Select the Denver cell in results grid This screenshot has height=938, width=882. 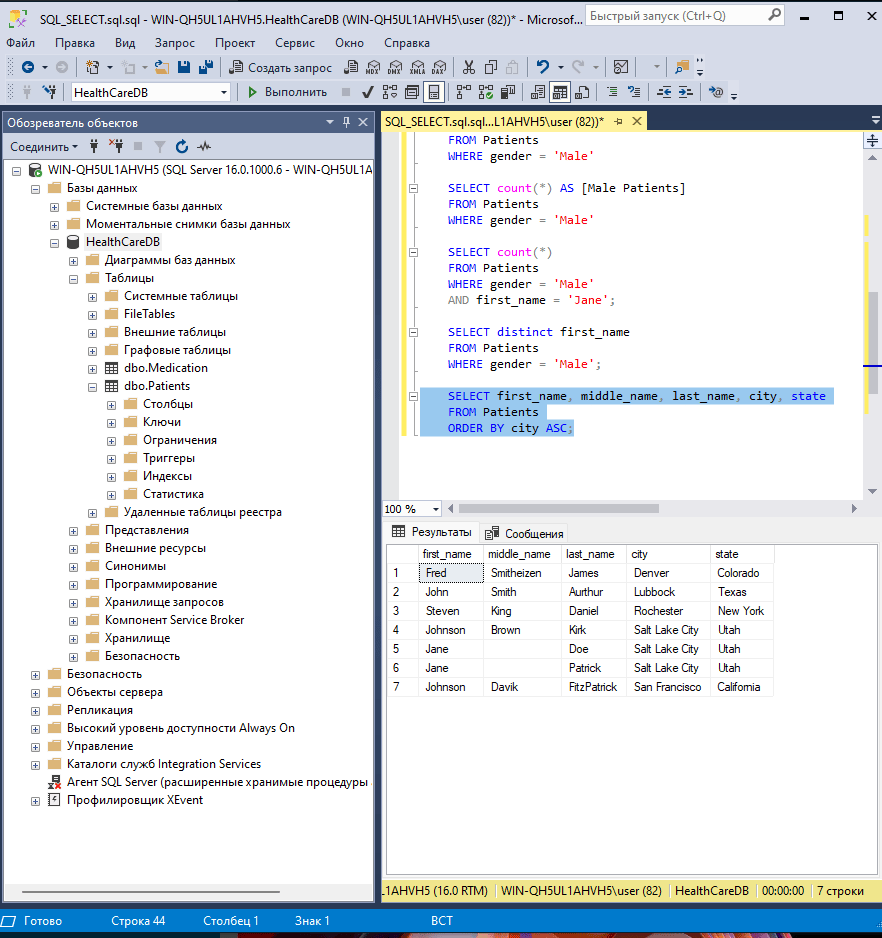pyautogui.click(x=668, y=572)
